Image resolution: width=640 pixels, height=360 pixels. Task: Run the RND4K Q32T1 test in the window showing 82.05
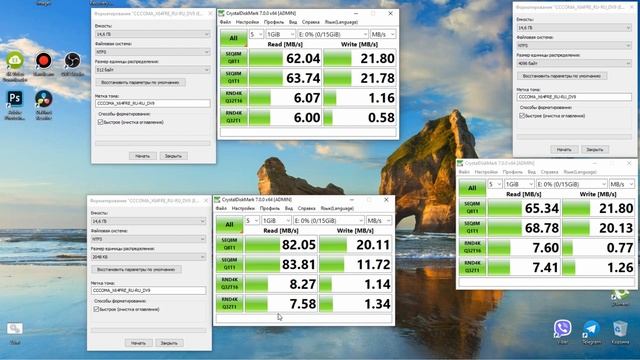click(x=229, y=303)
